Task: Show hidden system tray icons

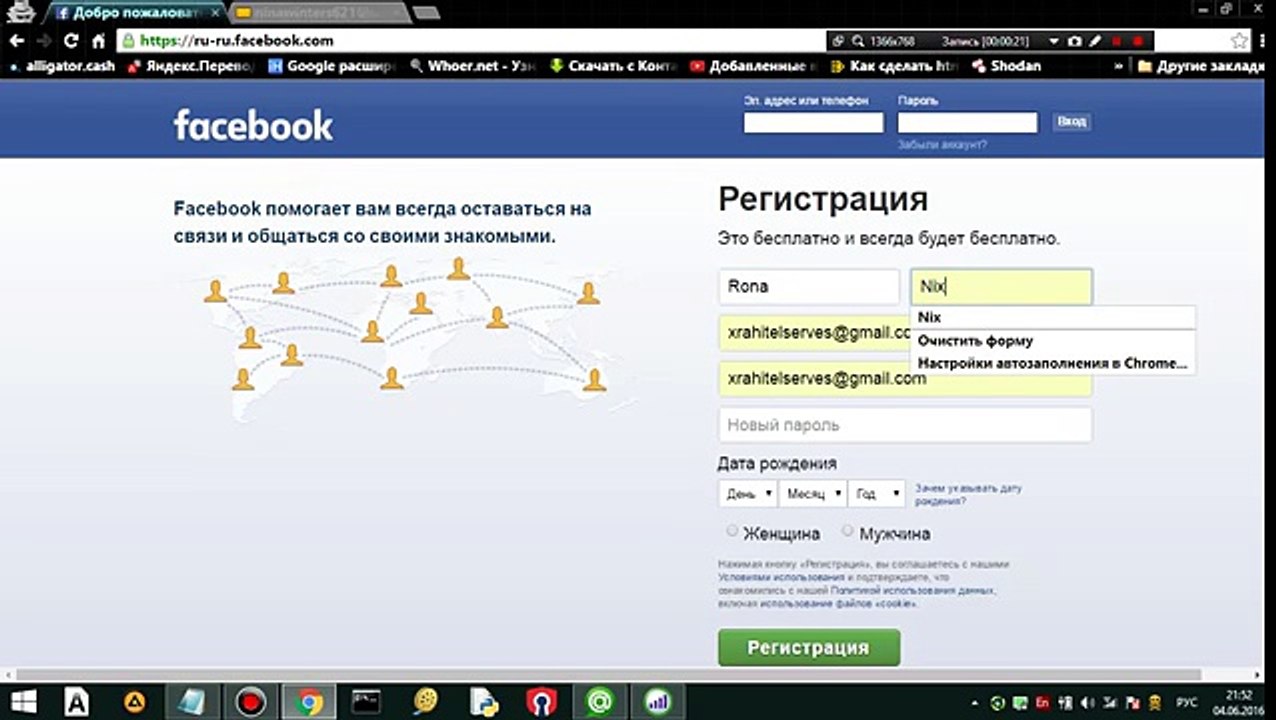Action: pos(976,702)
